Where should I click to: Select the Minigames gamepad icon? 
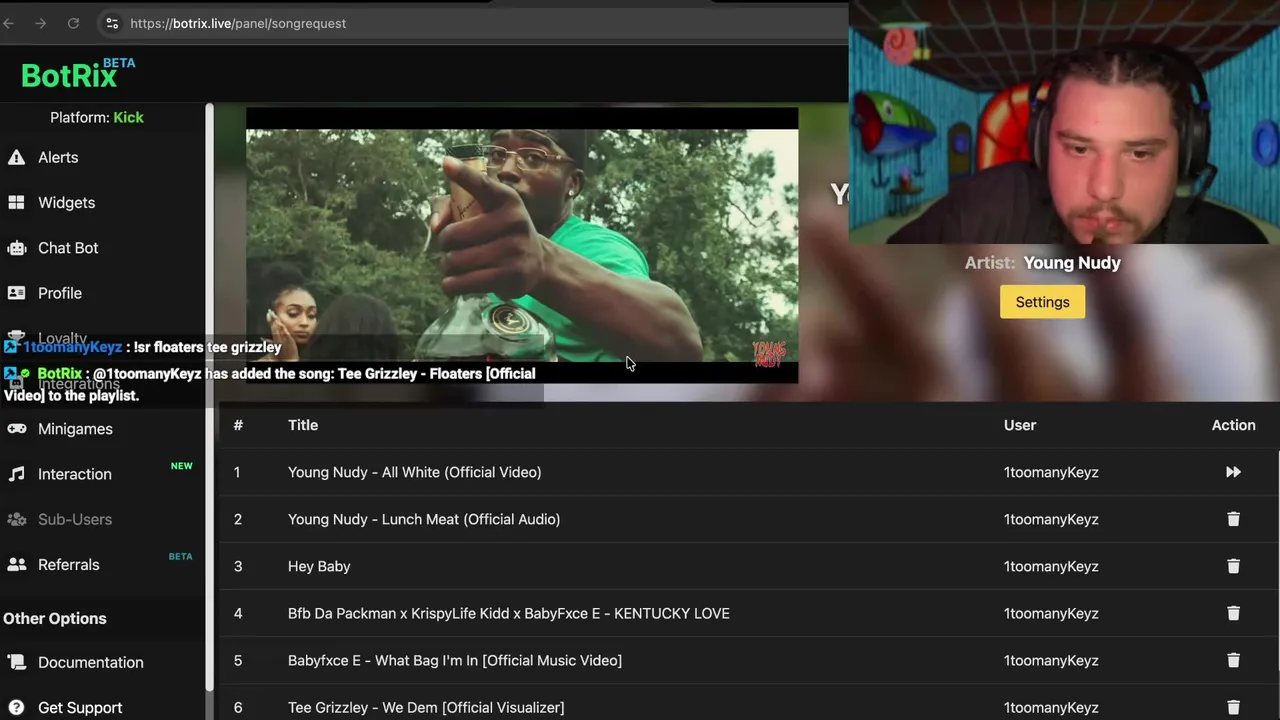coord(16,429)
